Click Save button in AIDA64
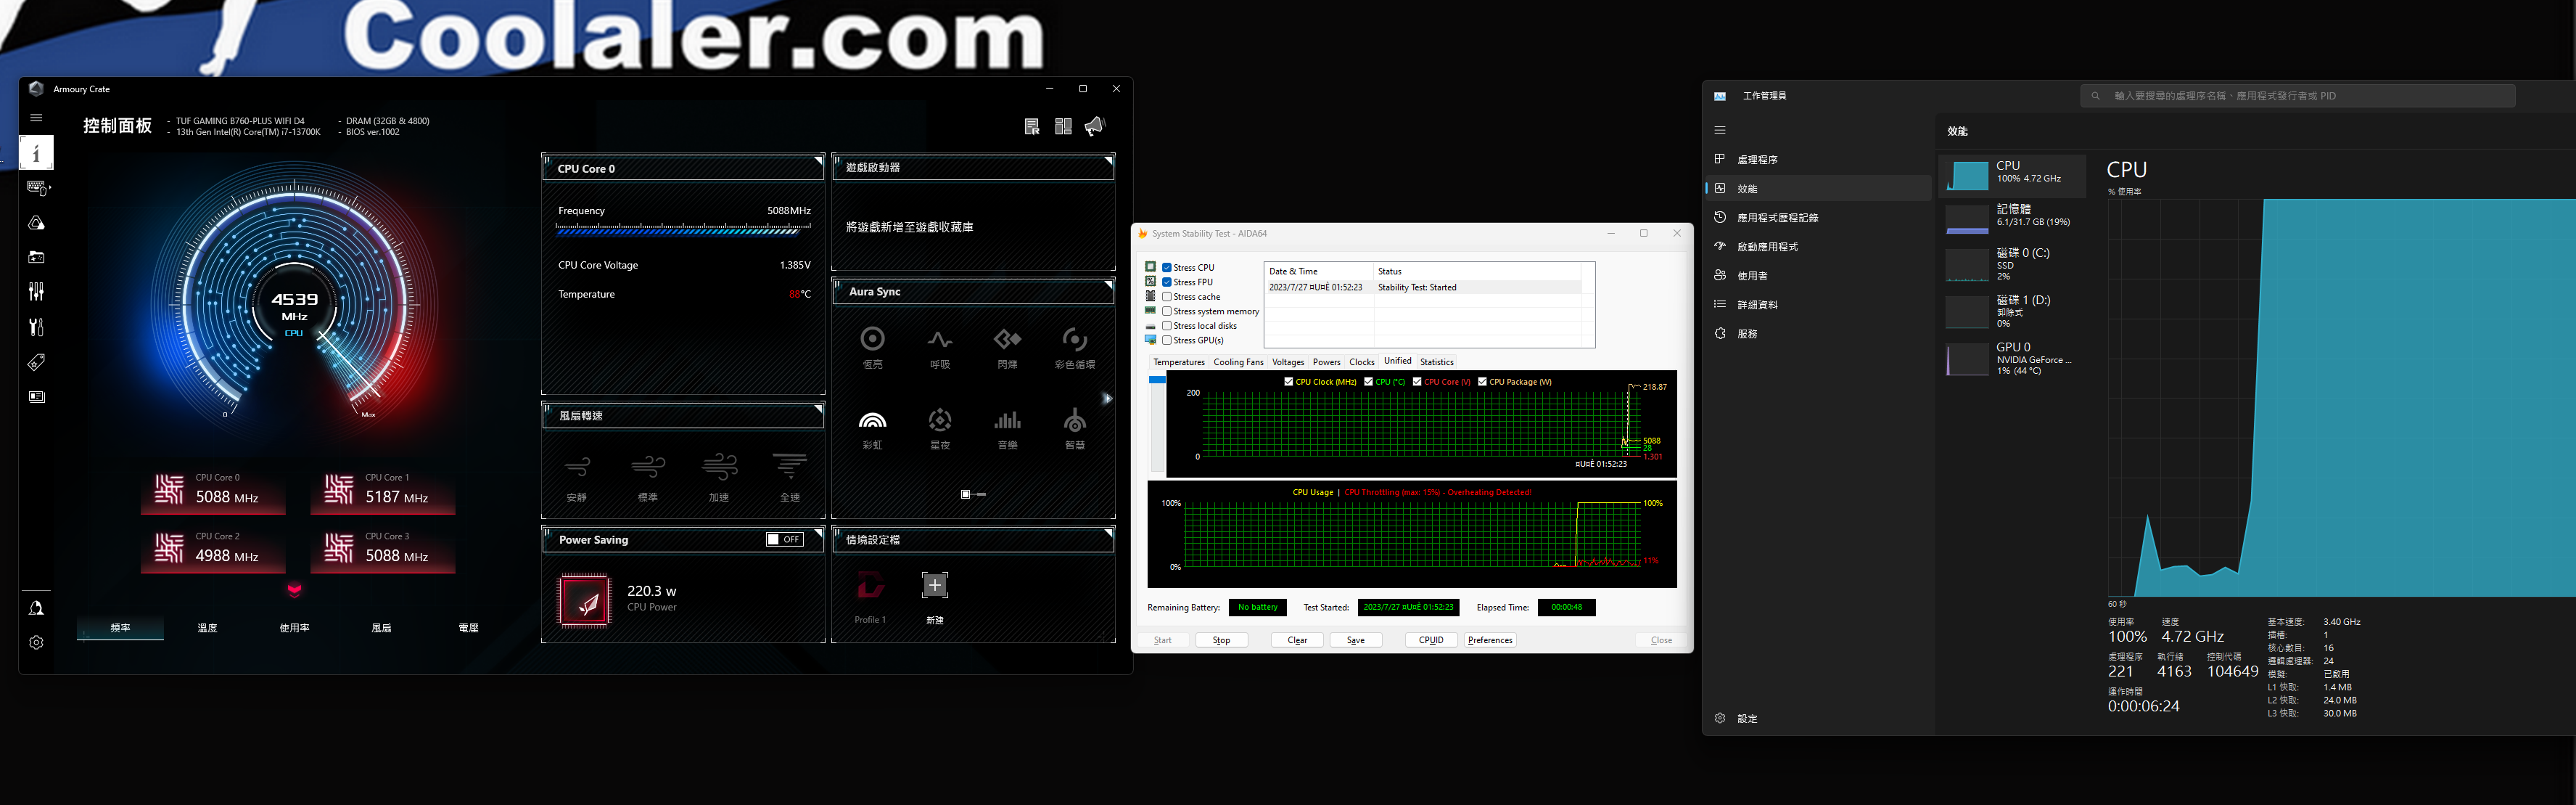This screenshot has width=2576, height=805. 1355,640
